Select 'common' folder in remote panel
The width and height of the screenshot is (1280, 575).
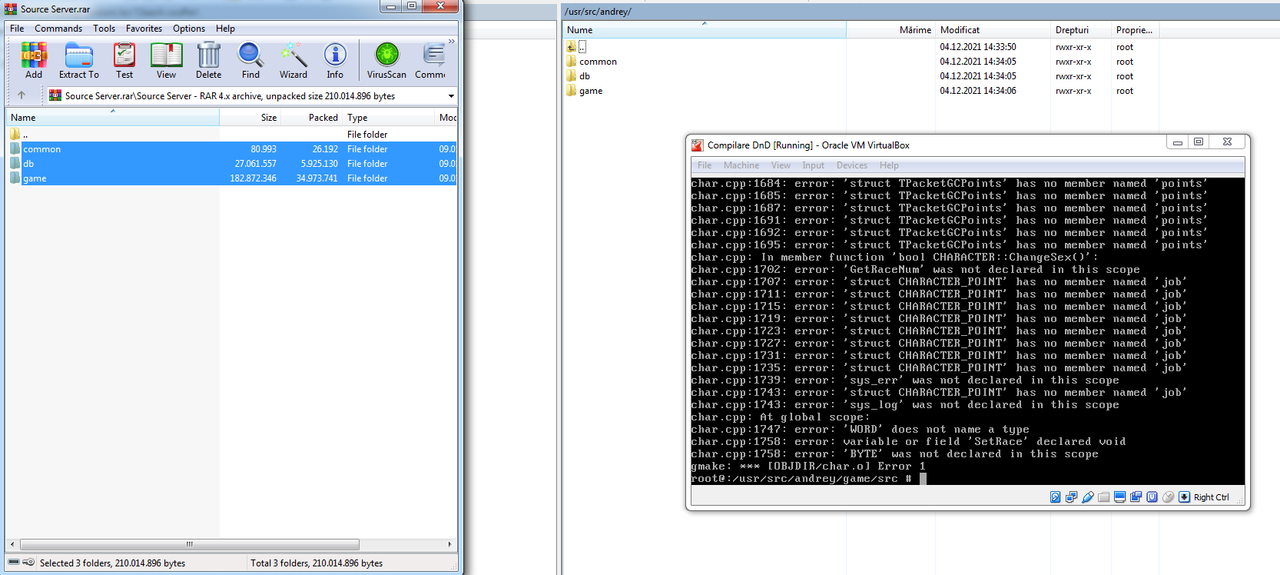[x=591, y=61]
